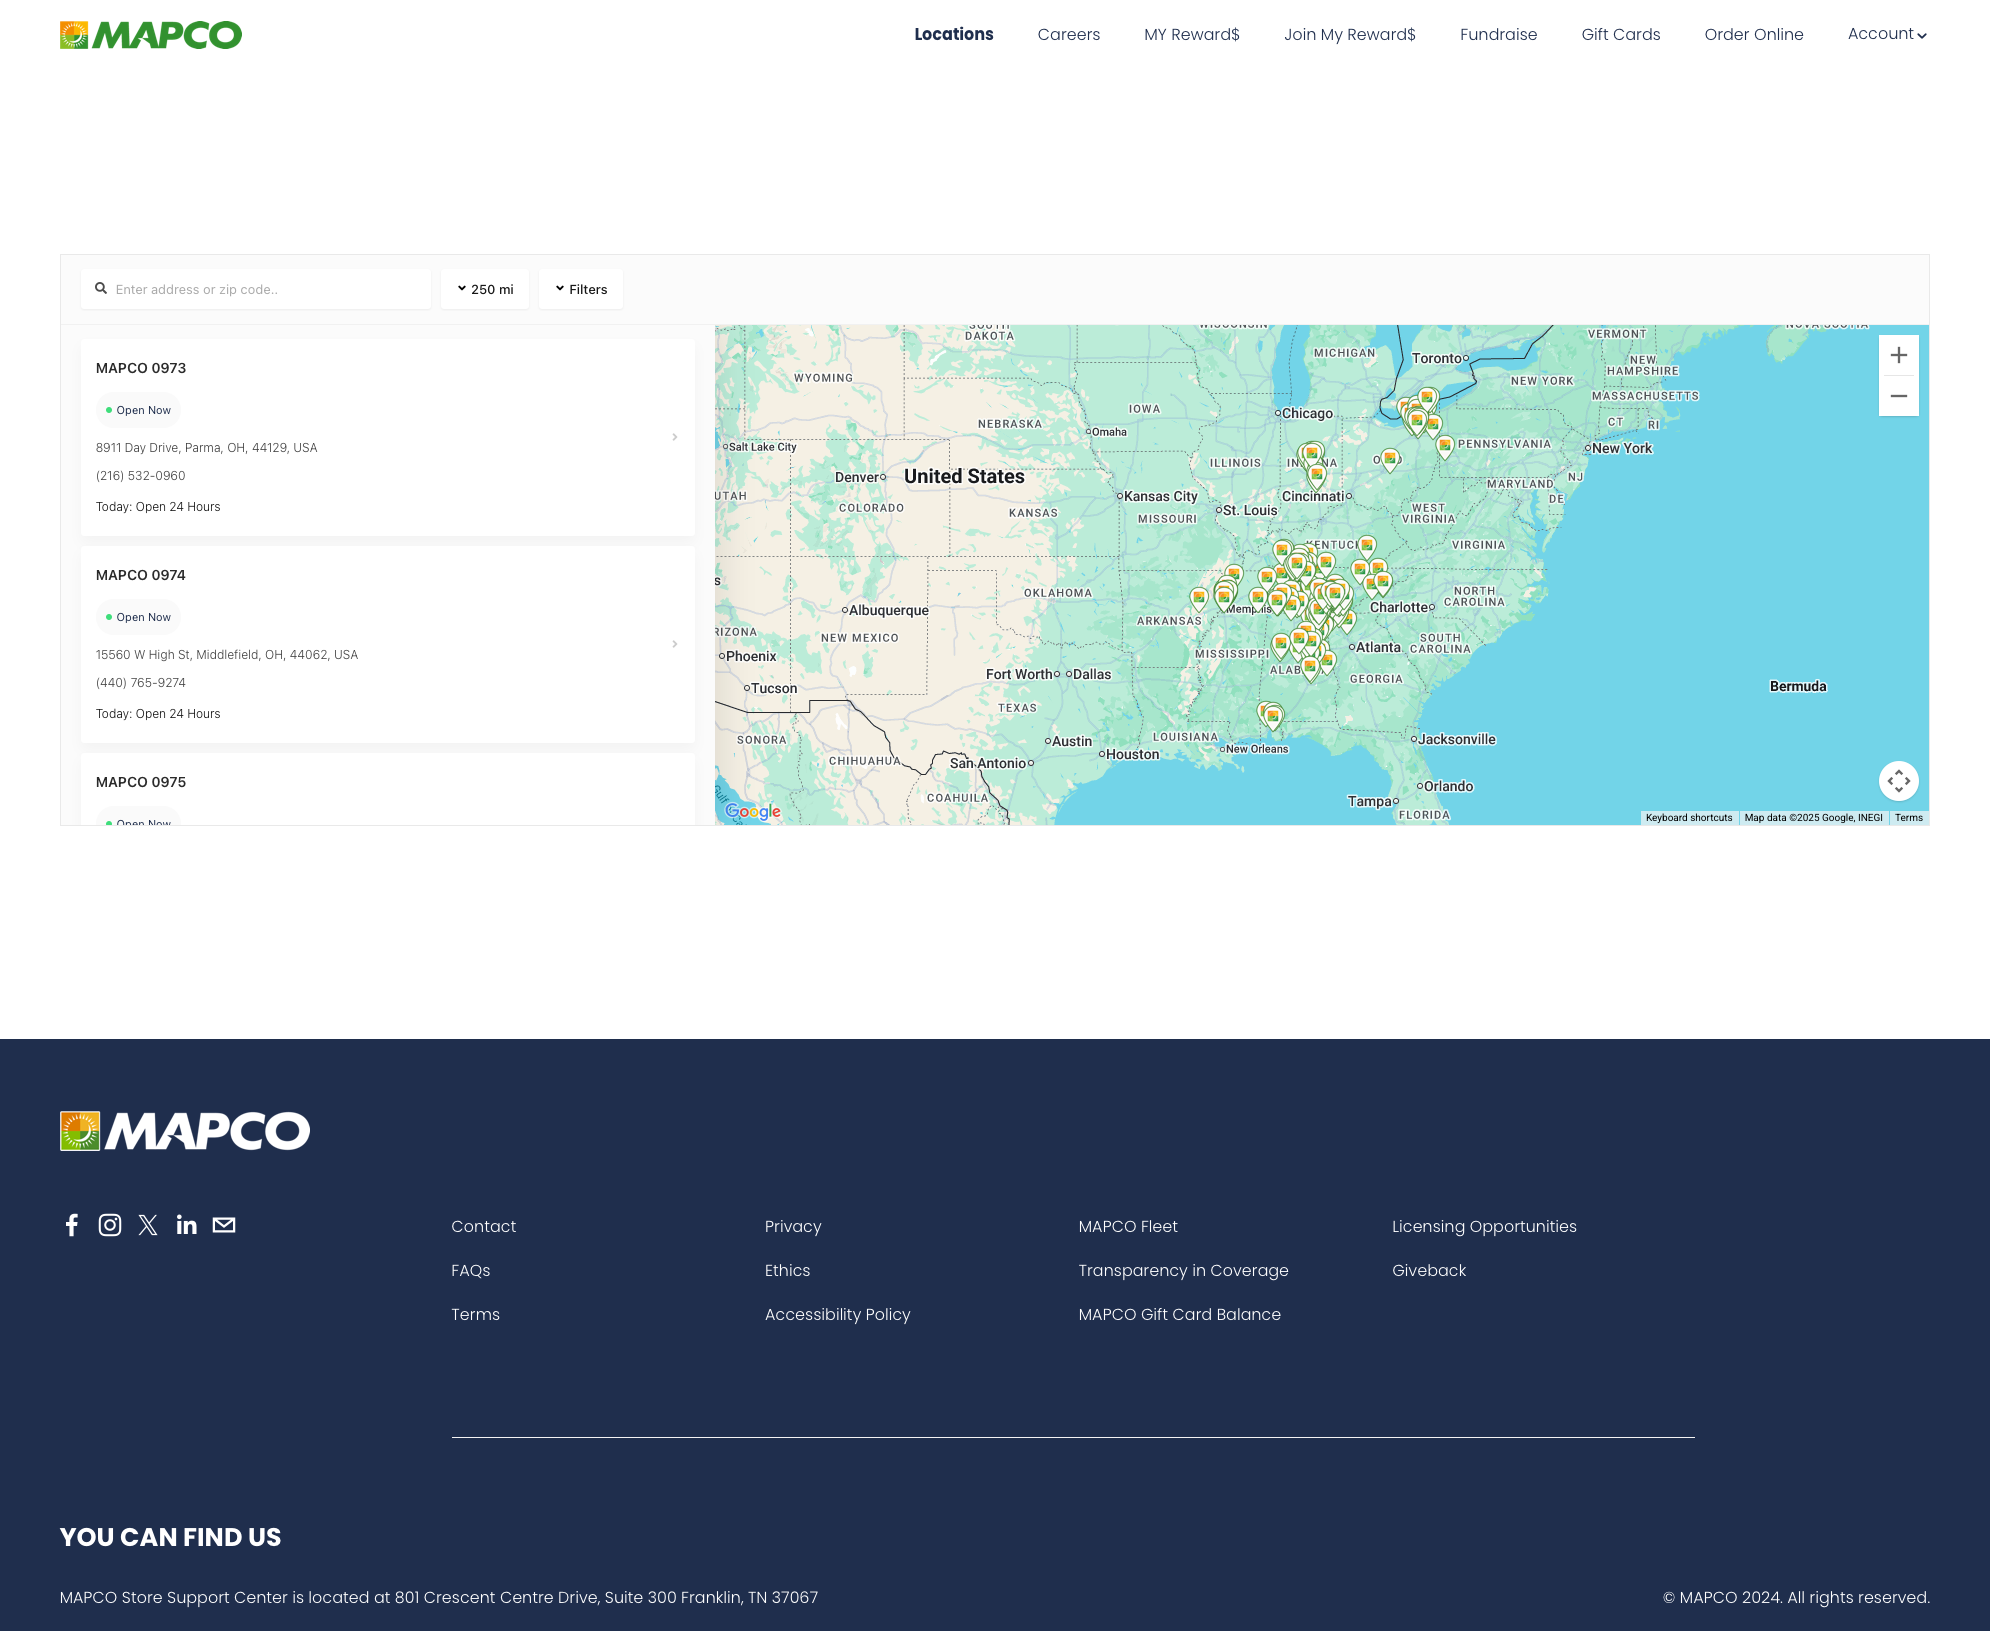Go to Gift Cards page

pos(1620,34)
